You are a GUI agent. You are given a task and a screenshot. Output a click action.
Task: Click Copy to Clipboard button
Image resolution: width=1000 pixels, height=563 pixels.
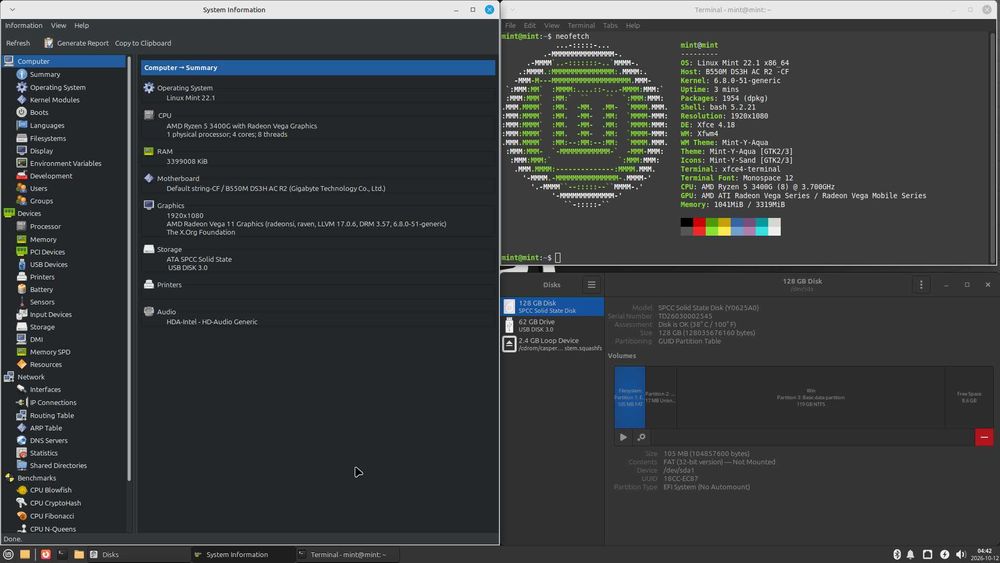click(143, 43)
